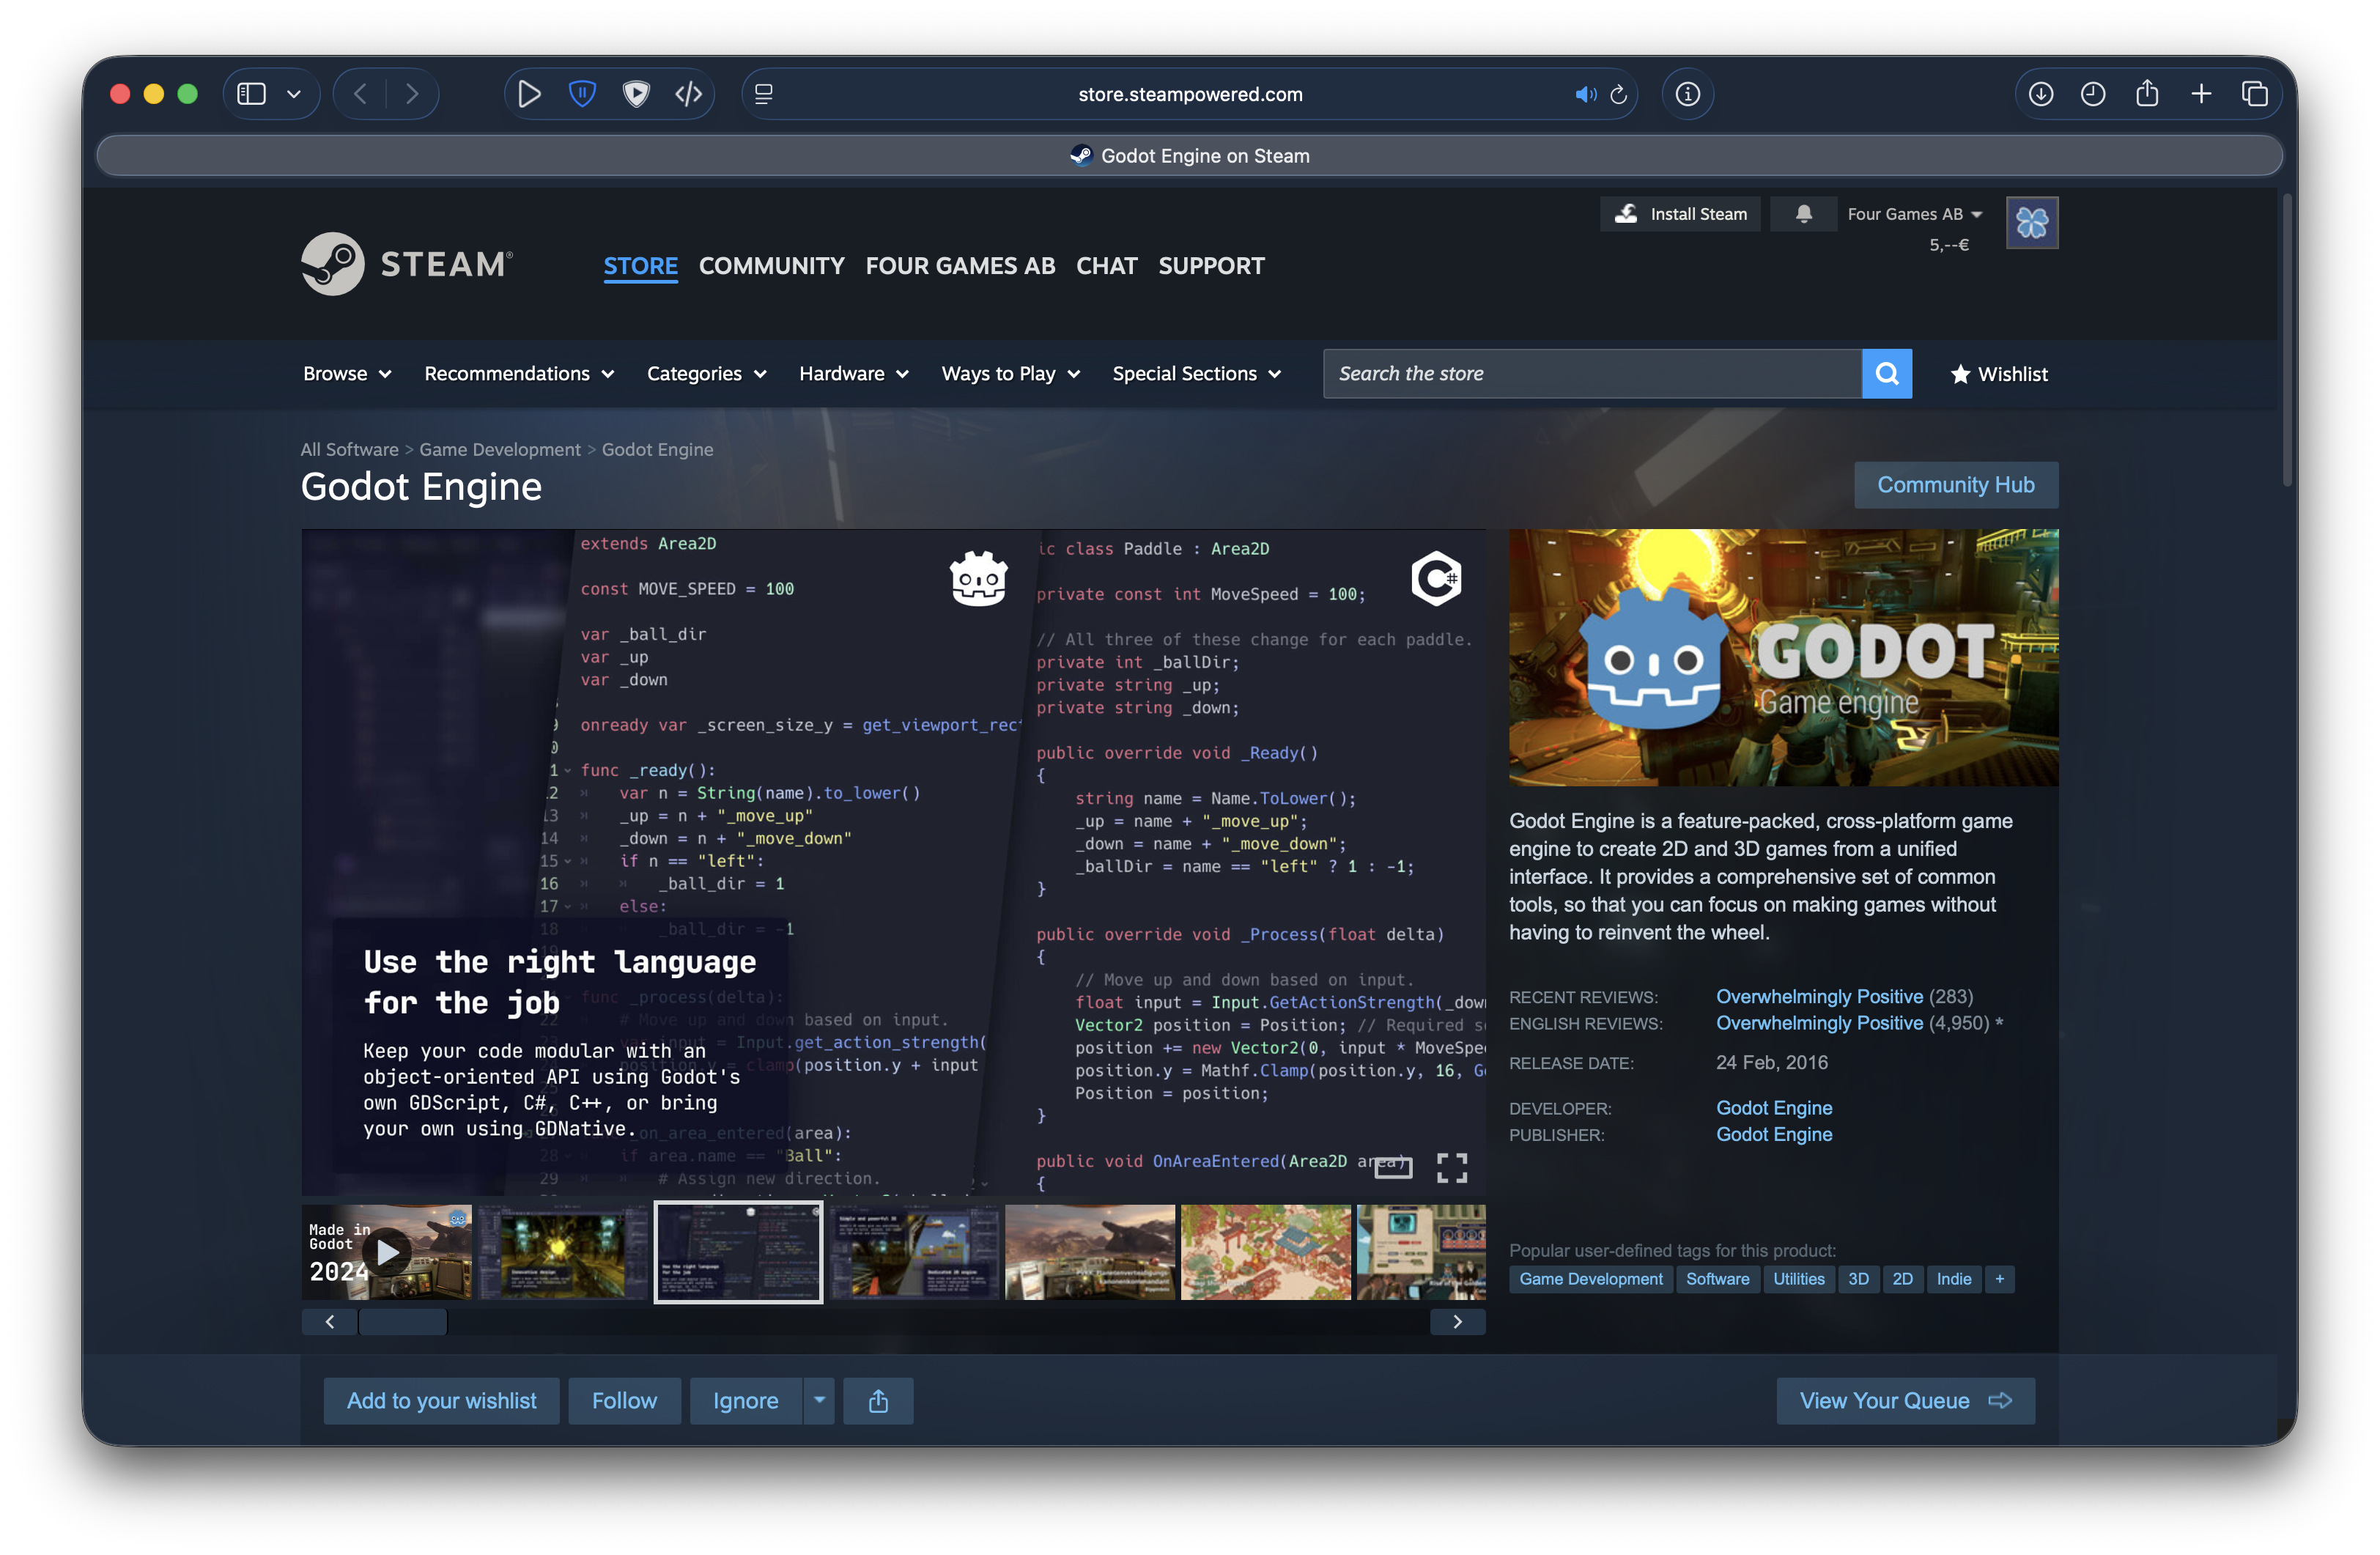Open the SUPPORT page
This screenshot has height=1555, width=2380.
coord(1212,266)
